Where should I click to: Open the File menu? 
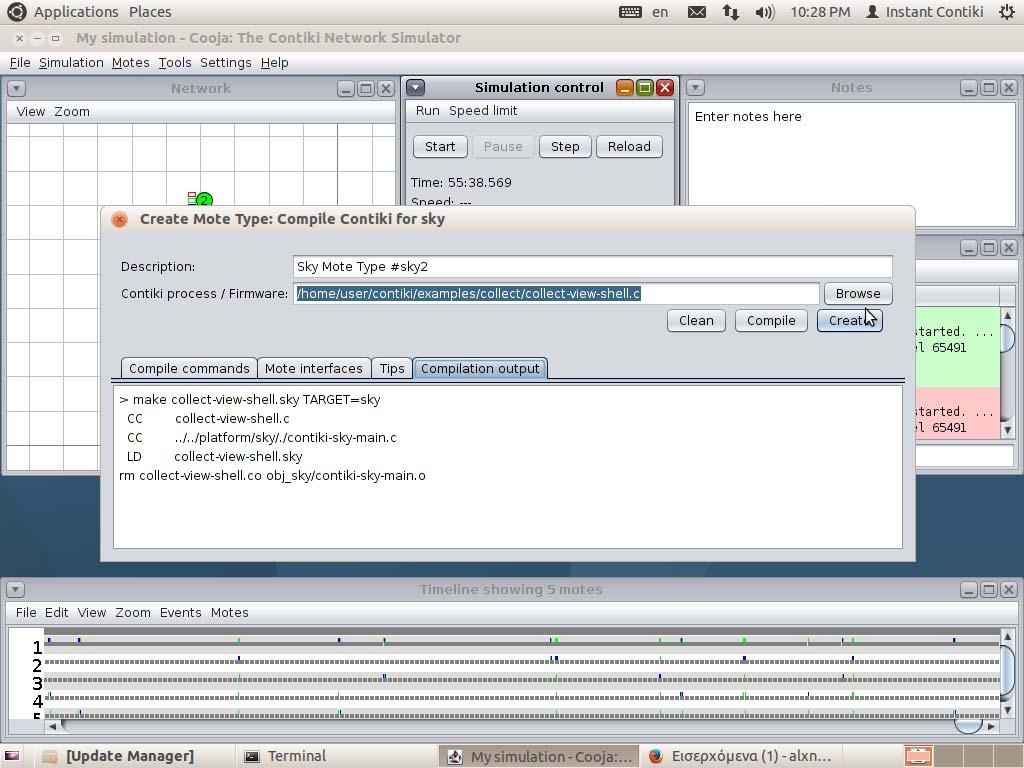(20, 63)
